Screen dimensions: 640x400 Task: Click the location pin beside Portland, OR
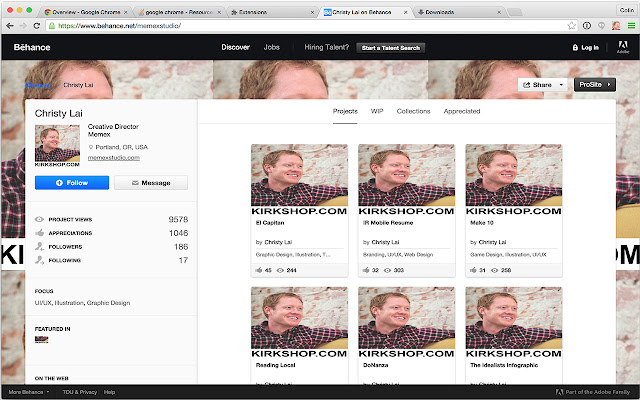tap(91, 147)
